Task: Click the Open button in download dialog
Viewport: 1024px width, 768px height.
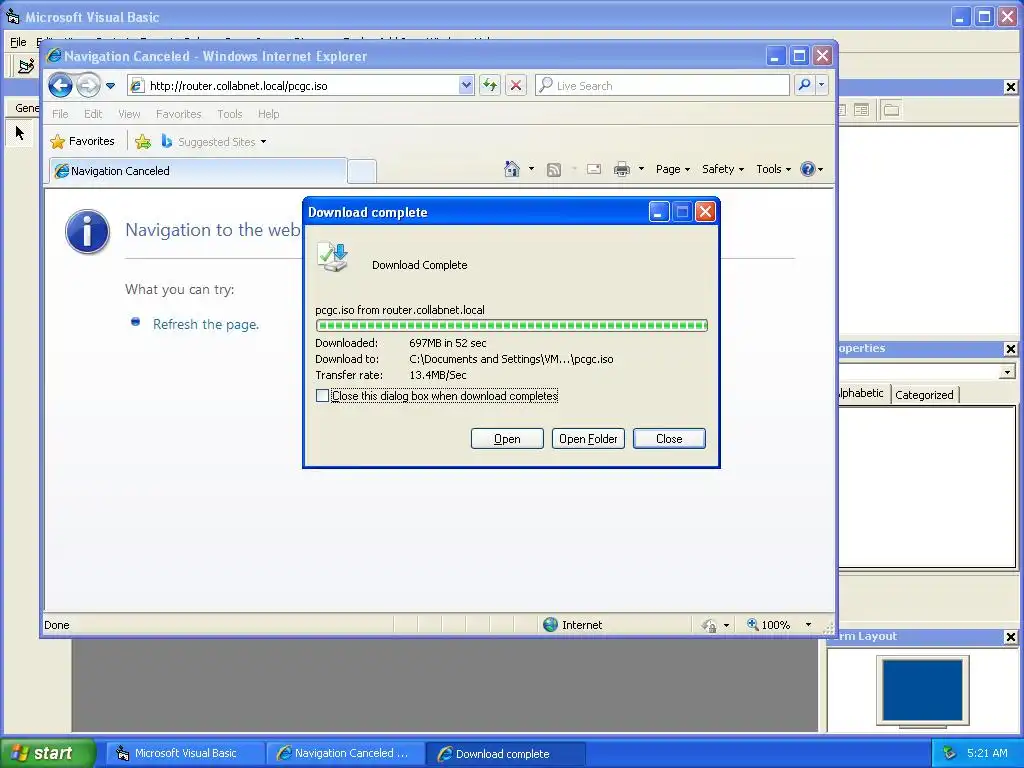Action: [x=507, y=439]
